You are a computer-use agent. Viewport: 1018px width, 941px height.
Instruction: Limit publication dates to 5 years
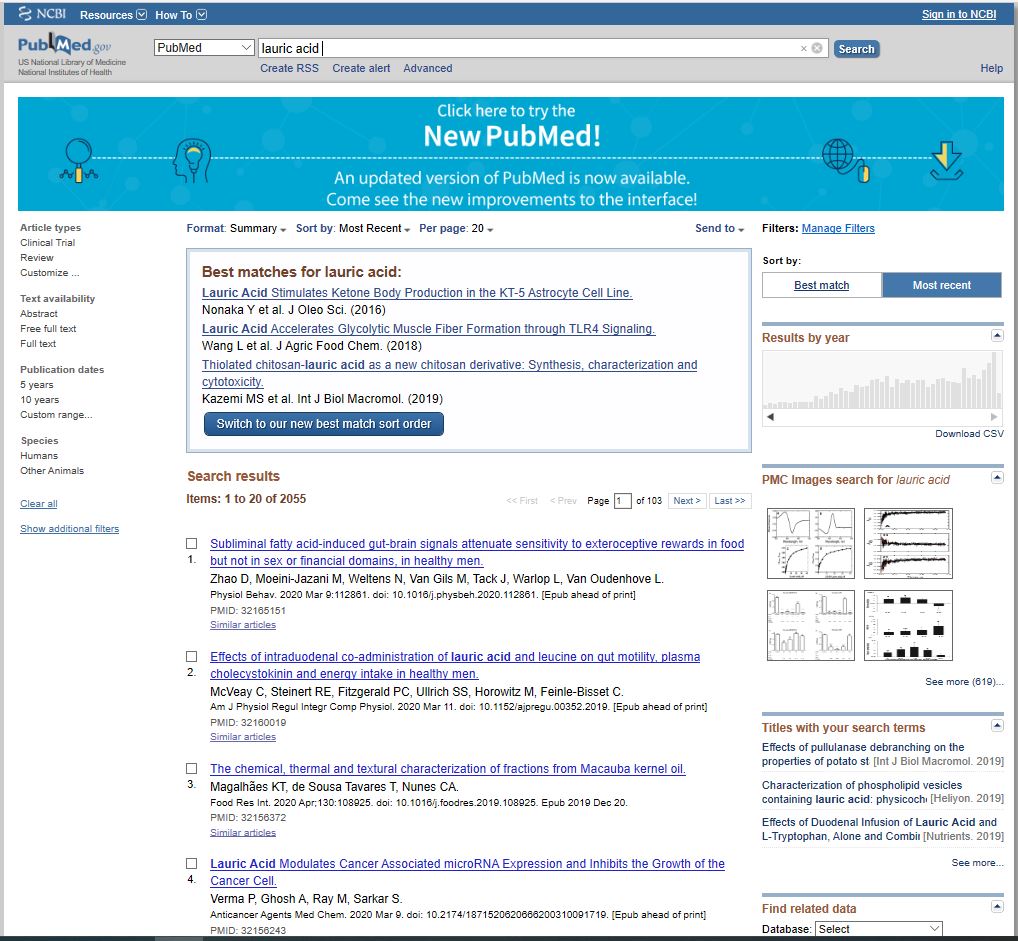36,384
